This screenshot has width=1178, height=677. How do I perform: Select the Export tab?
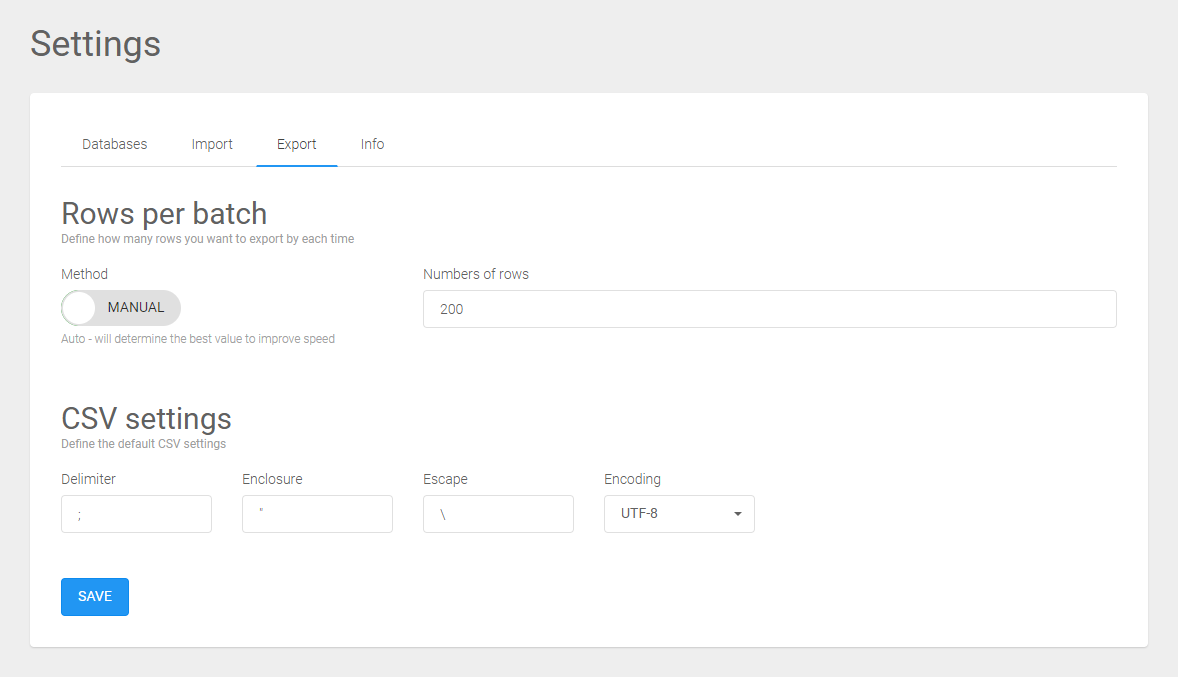[x=297, y=144]
